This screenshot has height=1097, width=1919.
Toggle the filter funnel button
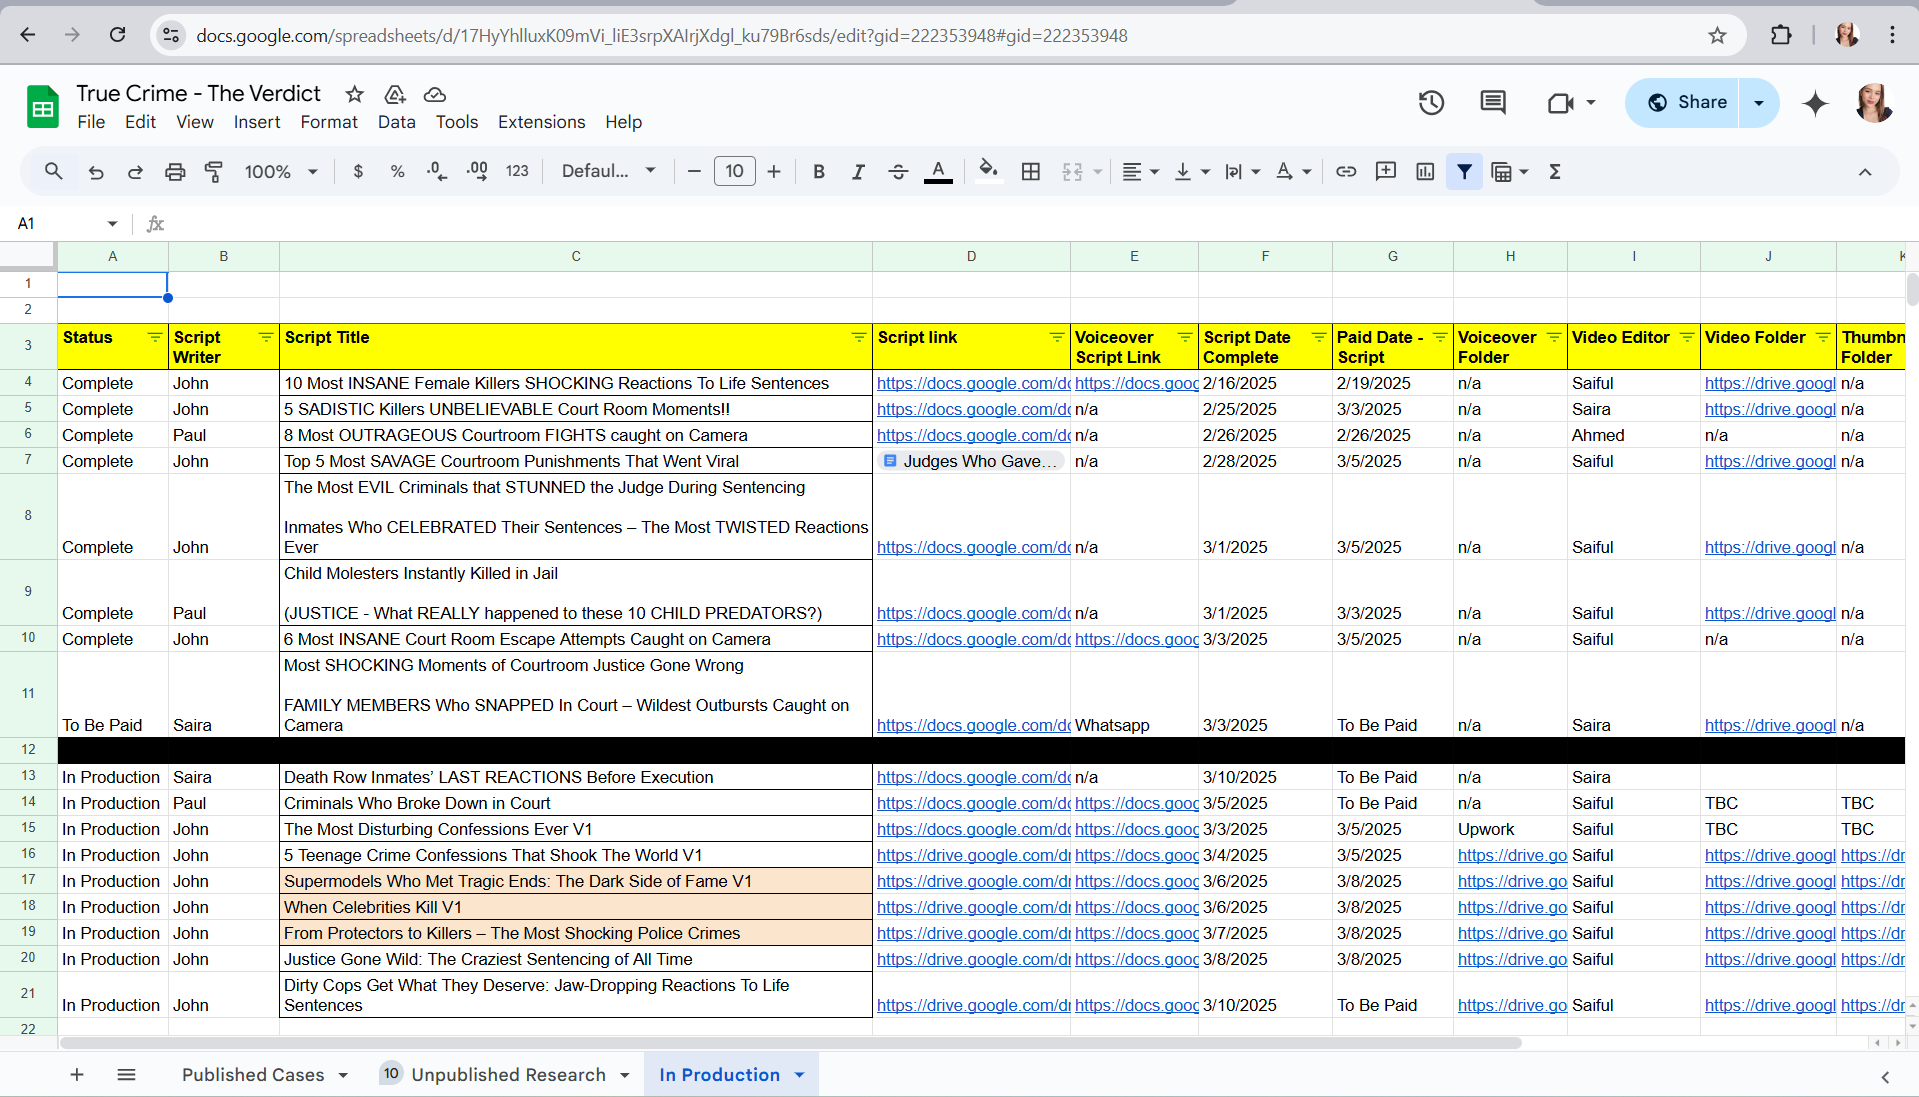1464,171
